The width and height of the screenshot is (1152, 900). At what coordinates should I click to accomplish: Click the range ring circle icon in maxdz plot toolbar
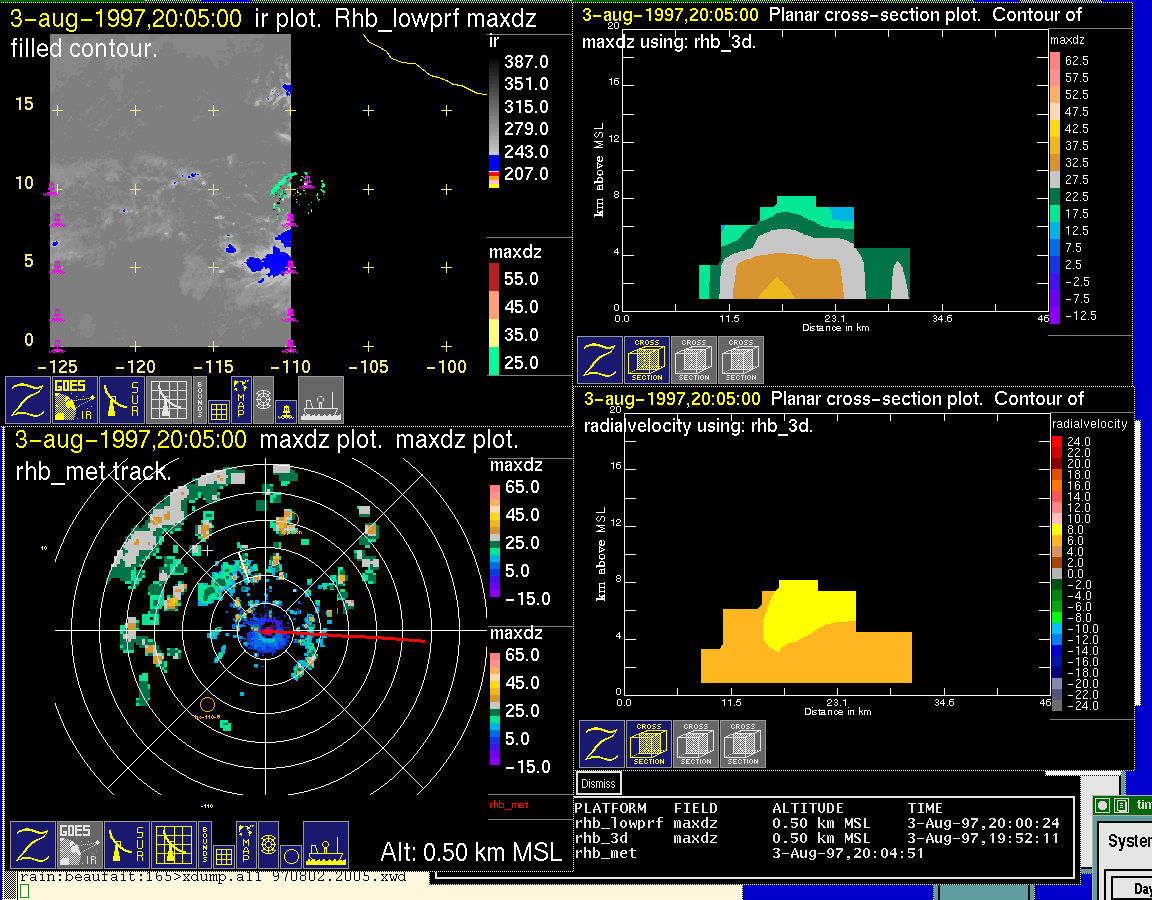pos(289,856)
